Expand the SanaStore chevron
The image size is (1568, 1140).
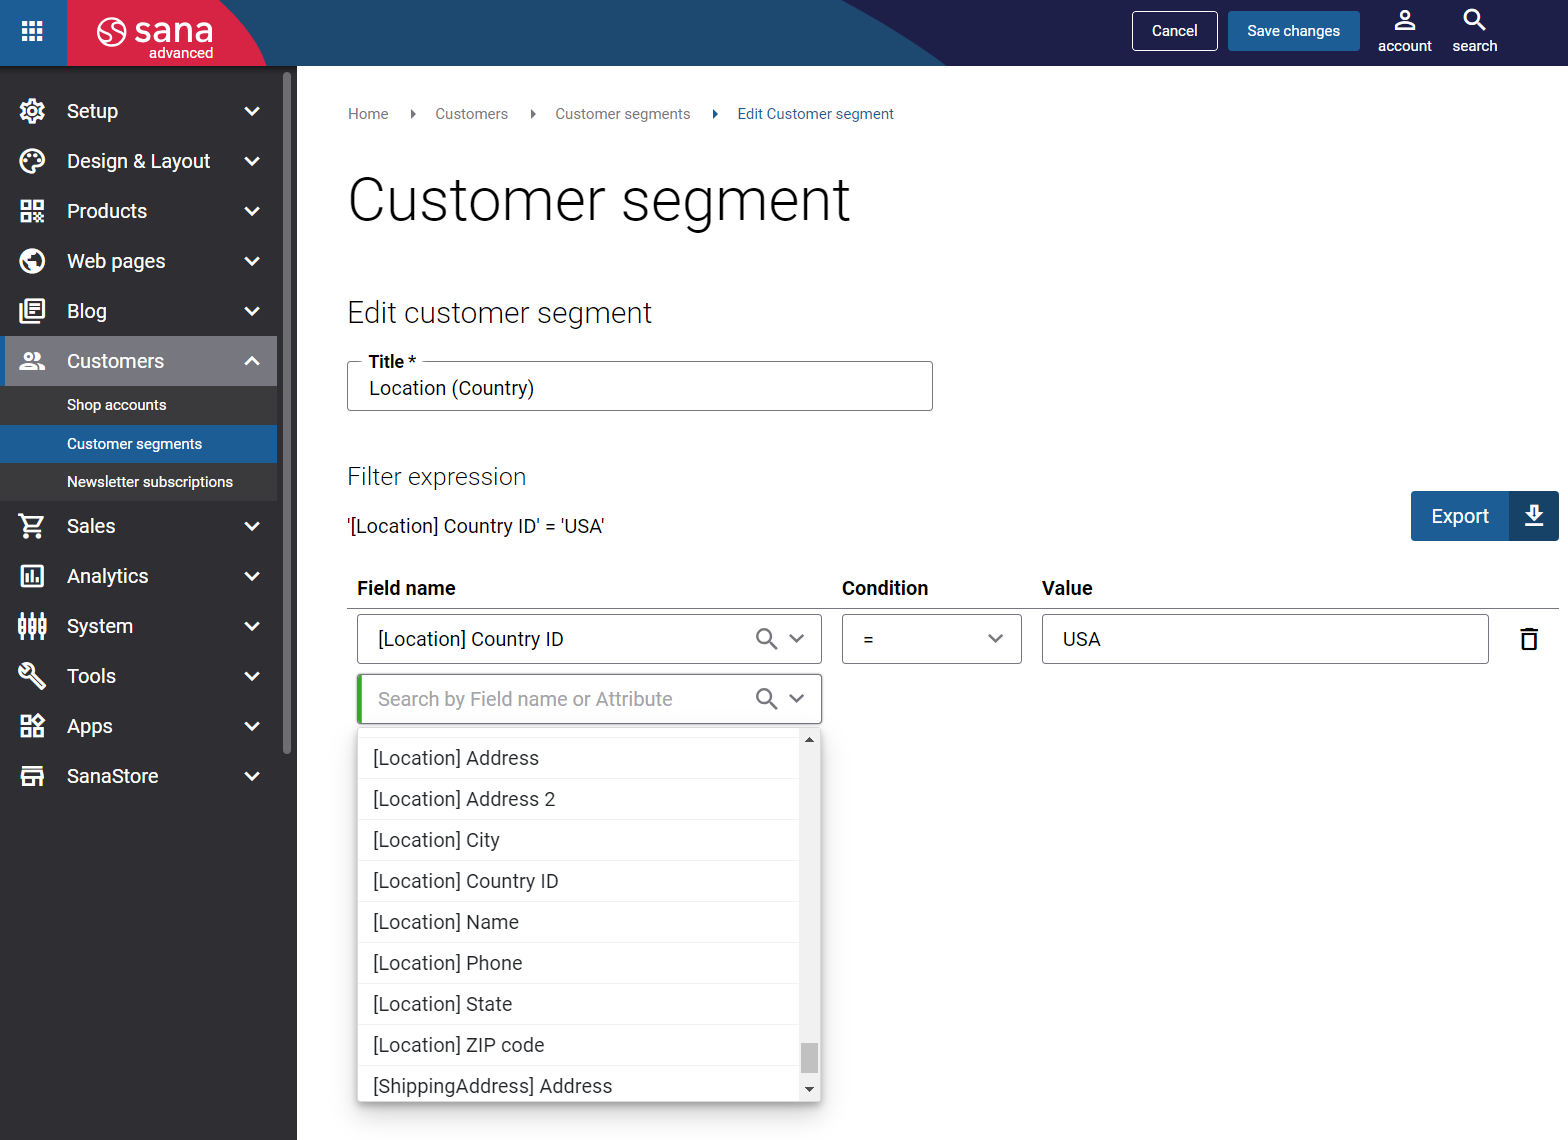pyautogui.click(x=252, y=776)
